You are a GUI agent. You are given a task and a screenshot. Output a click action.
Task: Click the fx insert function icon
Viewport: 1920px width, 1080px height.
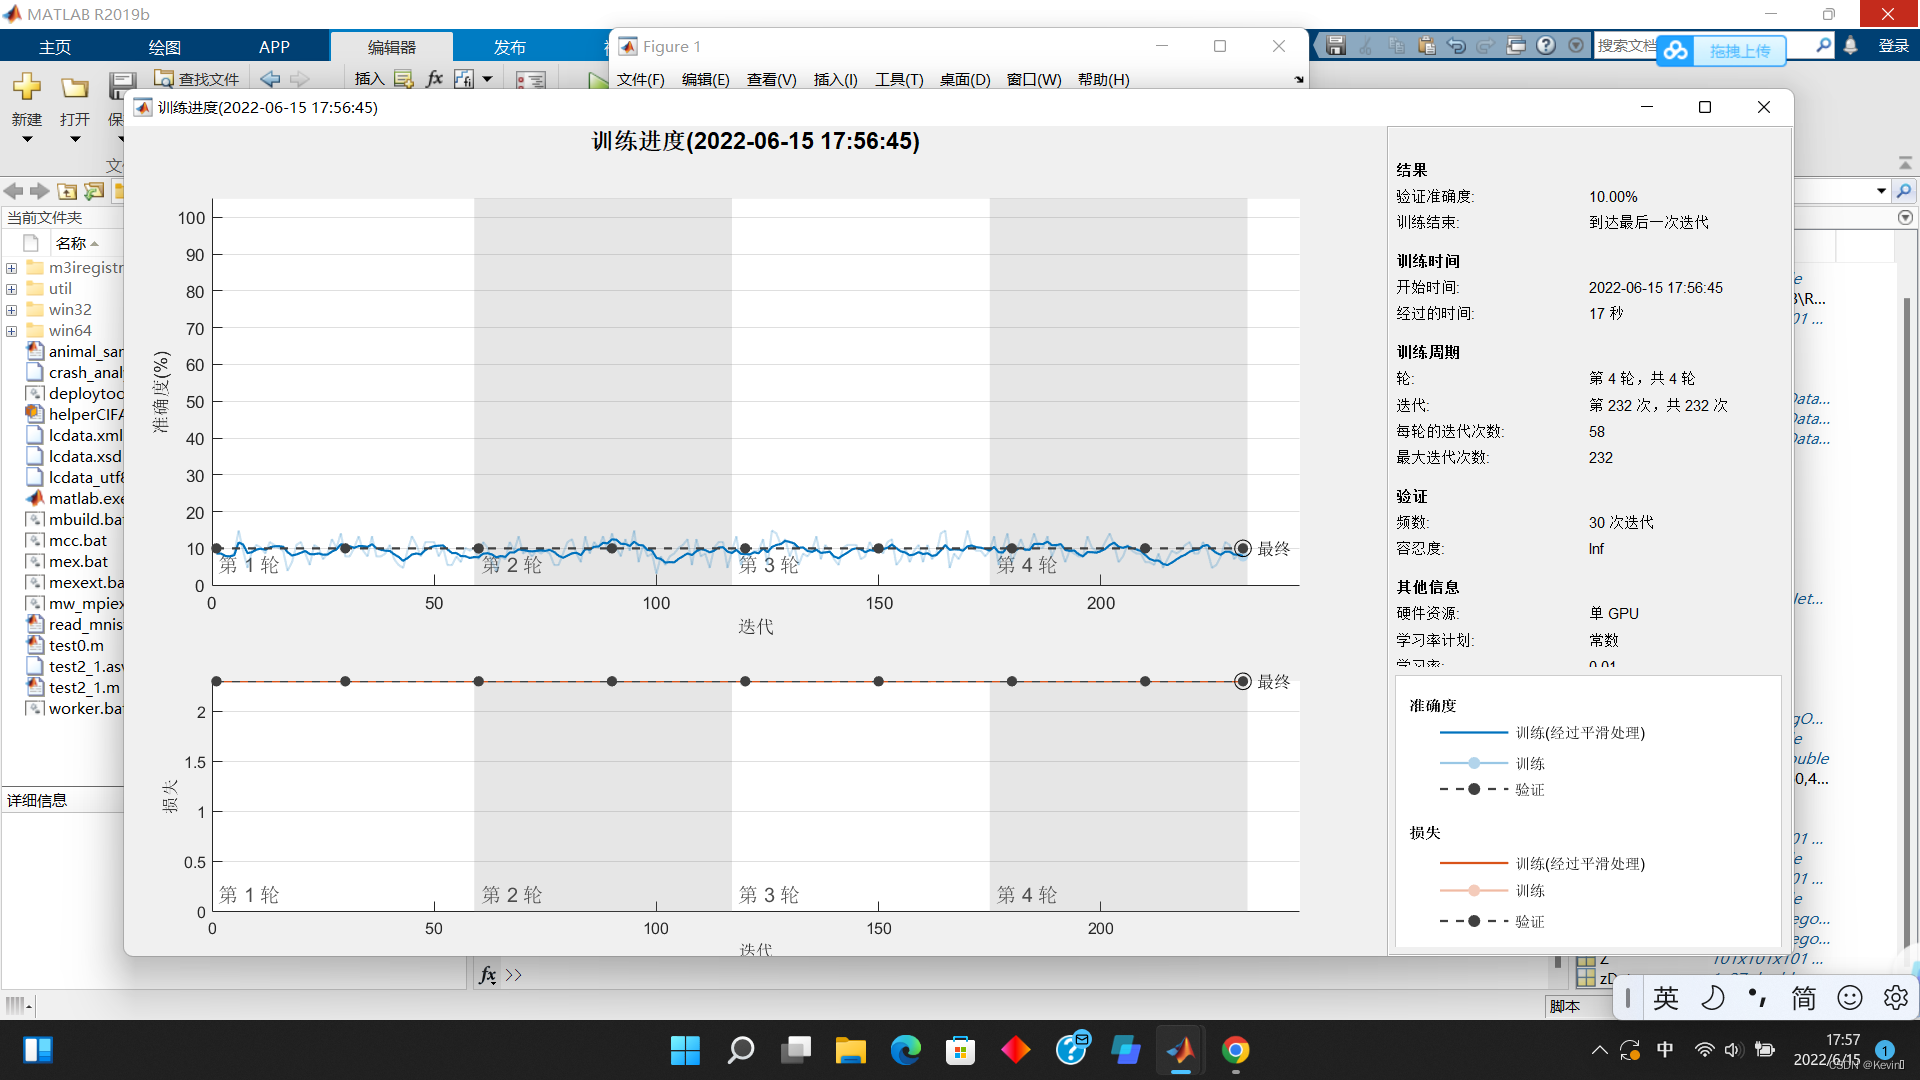(x=434, y=79)
